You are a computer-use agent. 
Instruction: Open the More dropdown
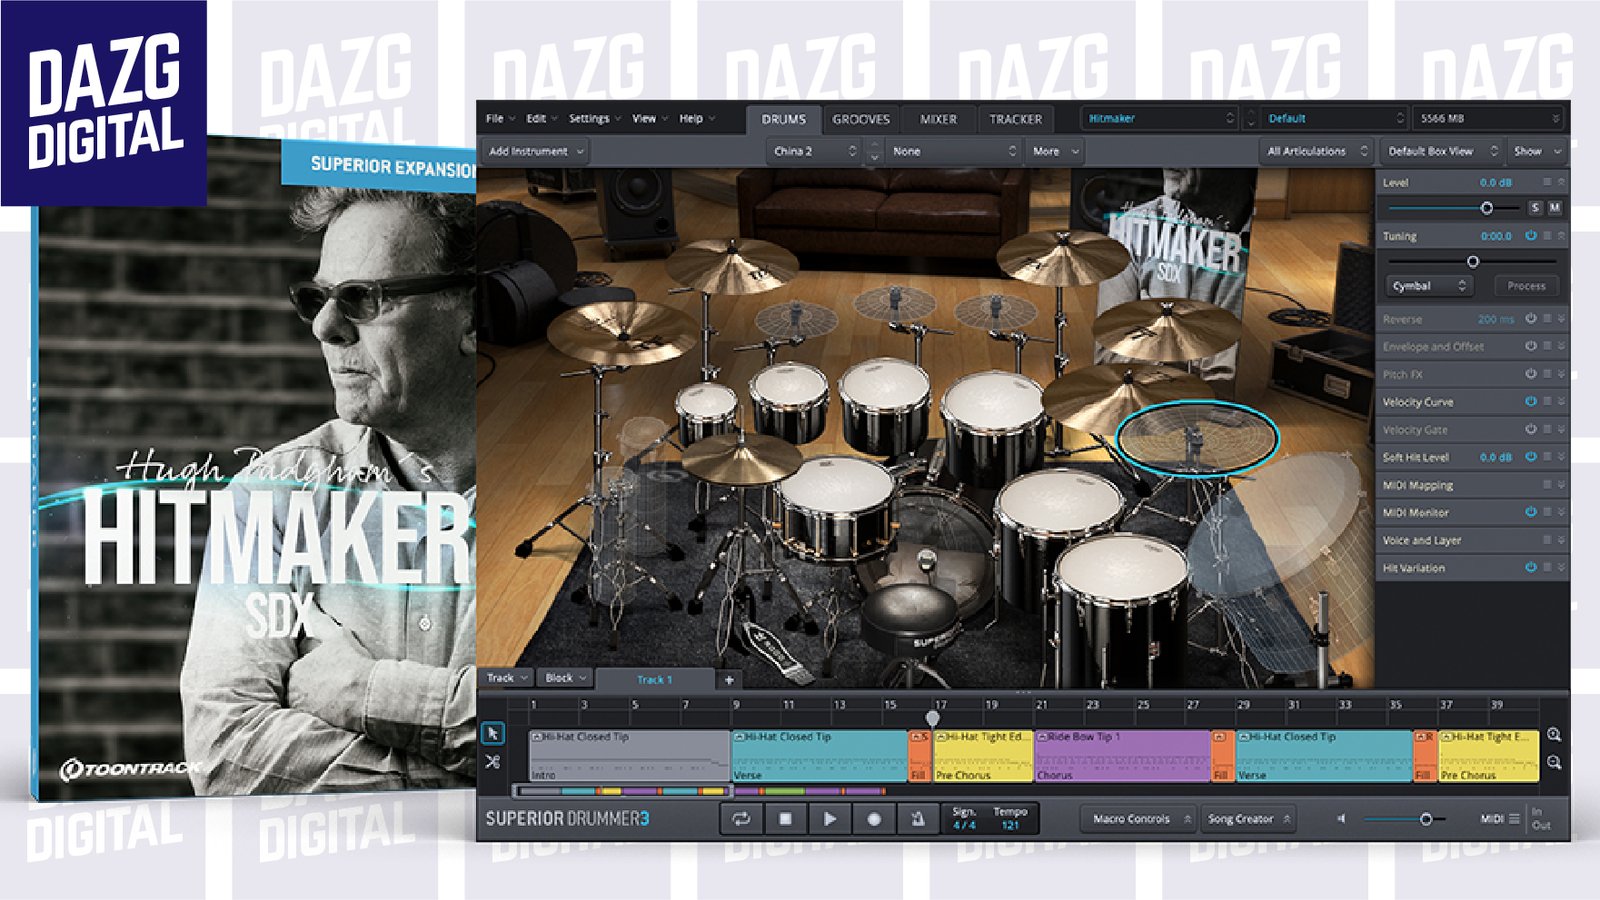1056,151
